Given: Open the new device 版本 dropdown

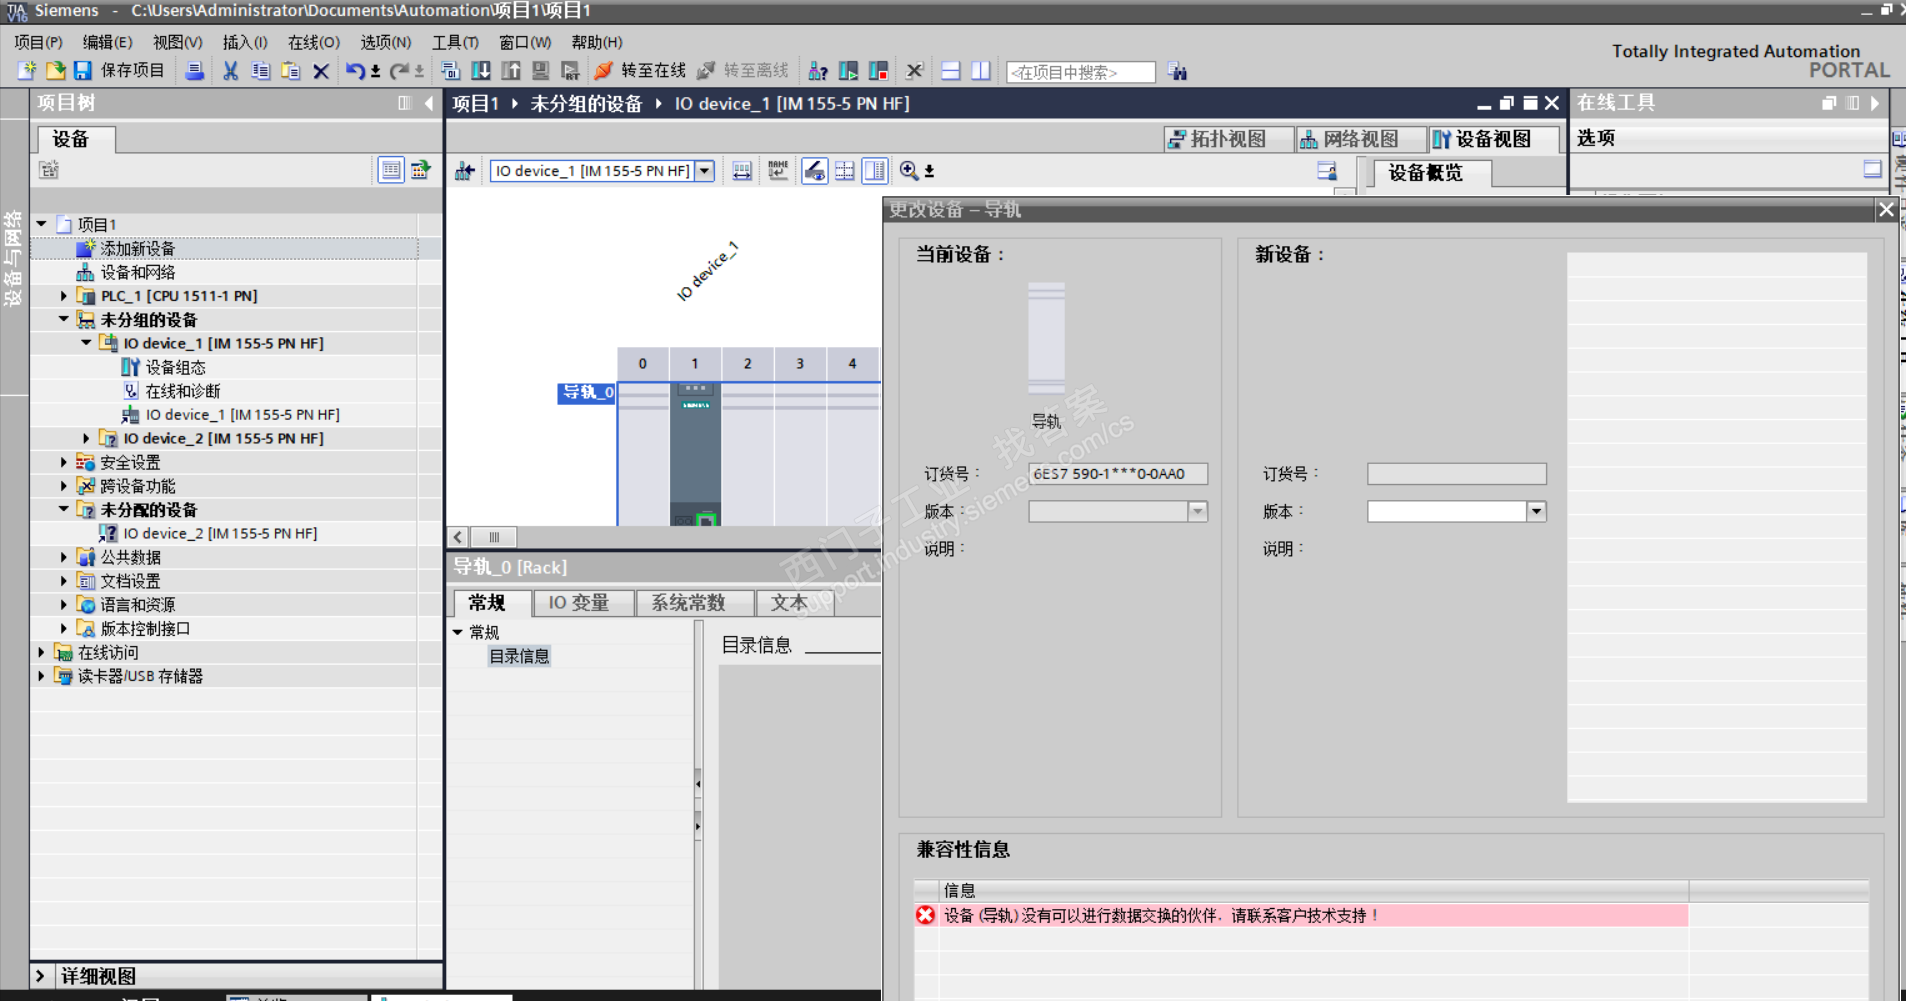Looking at the screenshot, I should coord(1537,512).
